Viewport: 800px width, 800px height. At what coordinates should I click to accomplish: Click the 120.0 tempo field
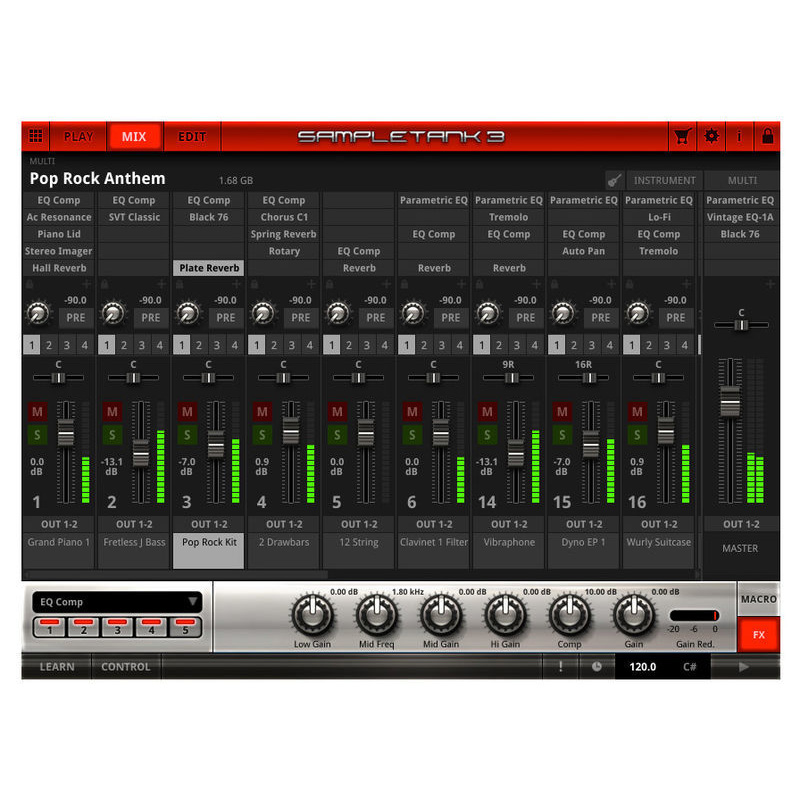[x=642, y=666]
